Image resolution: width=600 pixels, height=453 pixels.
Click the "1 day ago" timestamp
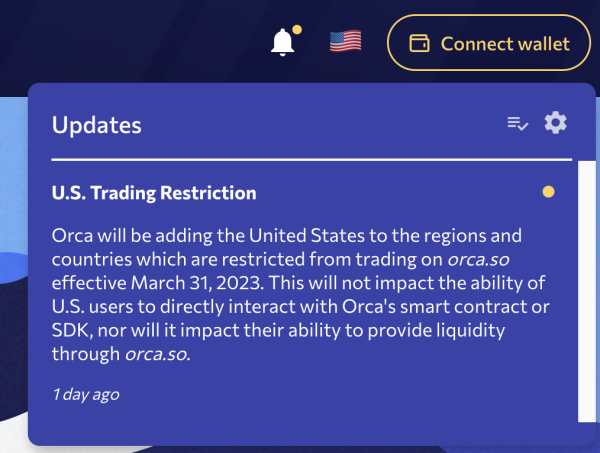[85, 394]
